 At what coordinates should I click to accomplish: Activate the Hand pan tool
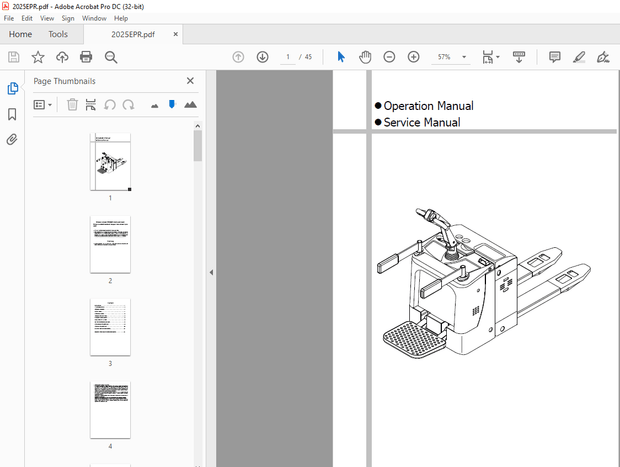(x=365, y=57)
